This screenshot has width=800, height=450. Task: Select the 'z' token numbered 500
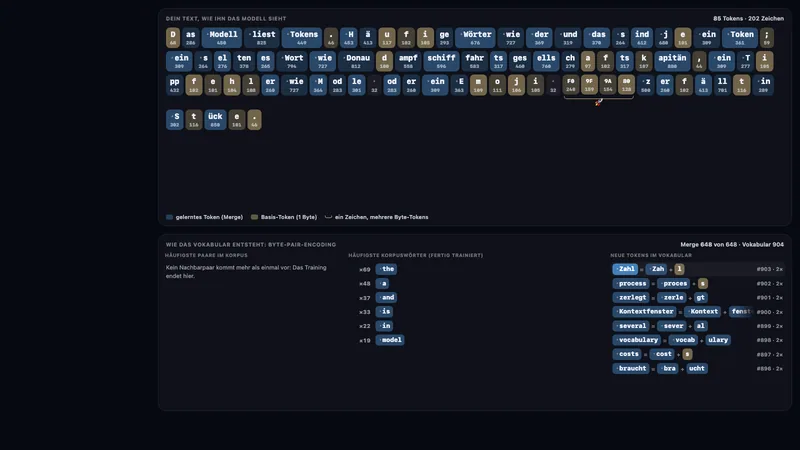(x=646, y=84)
